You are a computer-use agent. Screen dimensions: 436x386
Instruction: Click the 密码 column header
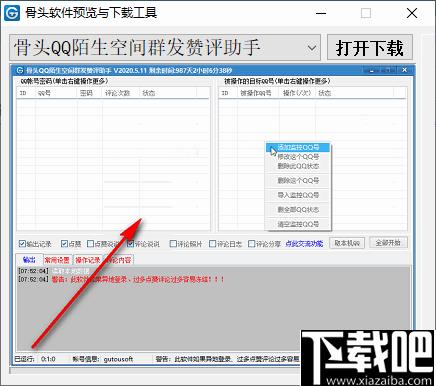tap(89, 93)
